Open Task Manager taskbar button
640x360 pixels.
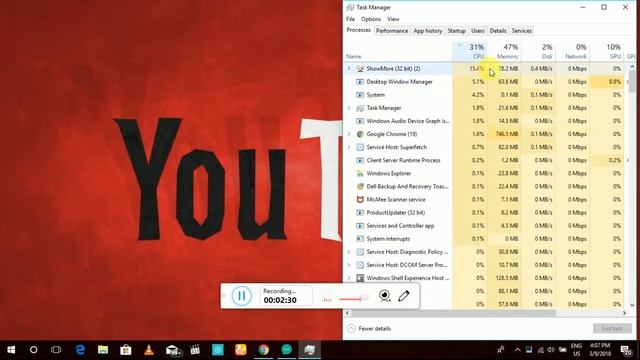(309, 350)
